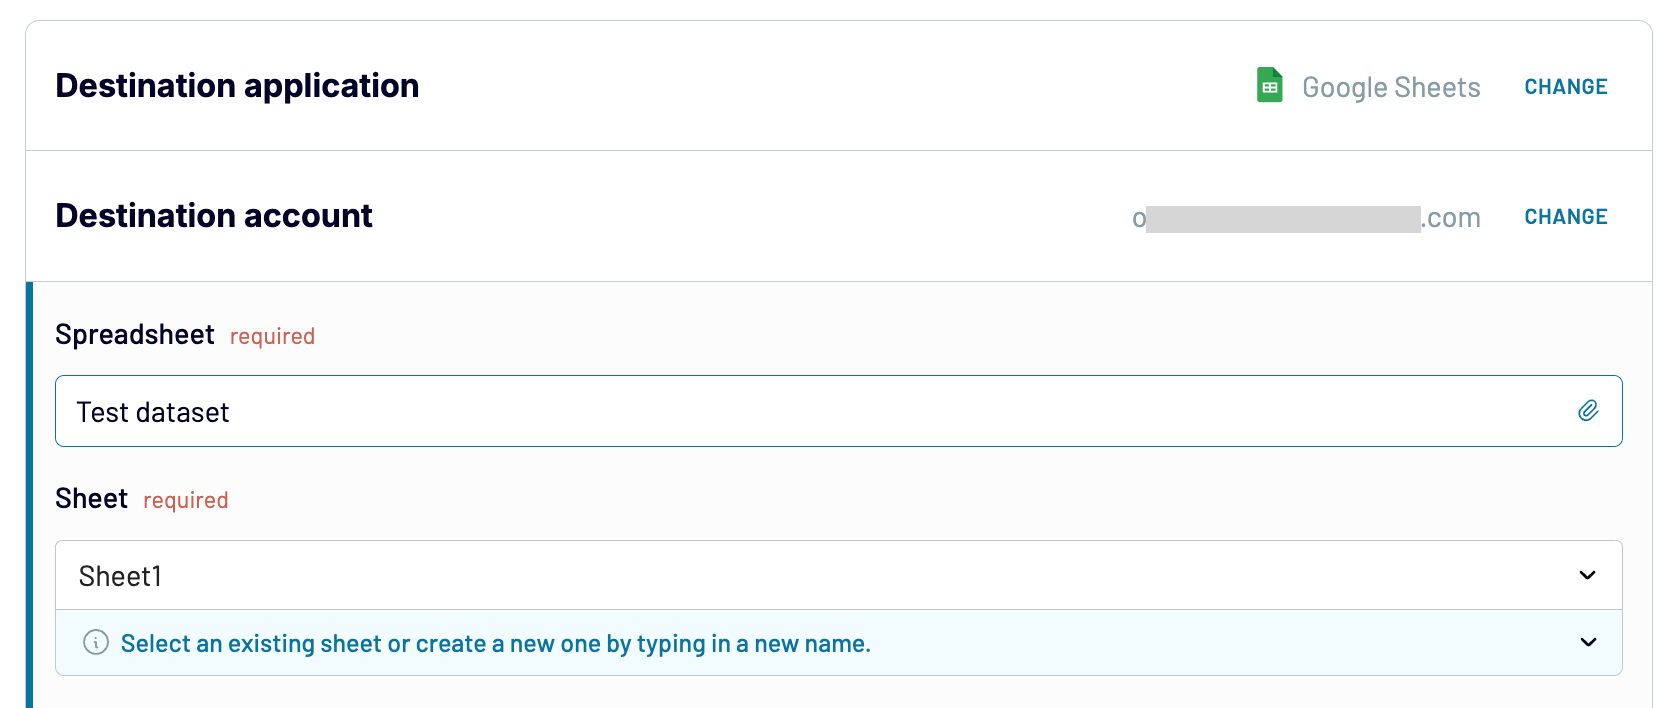Focus the Spreadsheet field containing Test dataset
The width and height of the screenshot is (1670, 708).
[800, 411]
